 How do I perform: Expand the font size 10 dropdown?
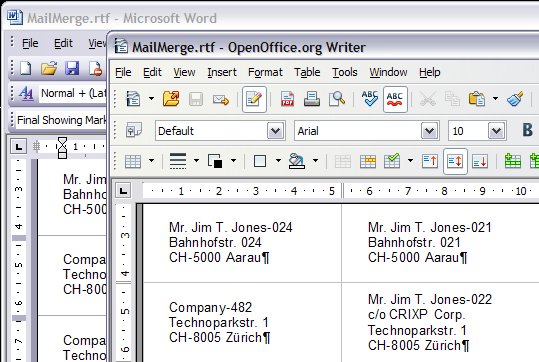496,131
